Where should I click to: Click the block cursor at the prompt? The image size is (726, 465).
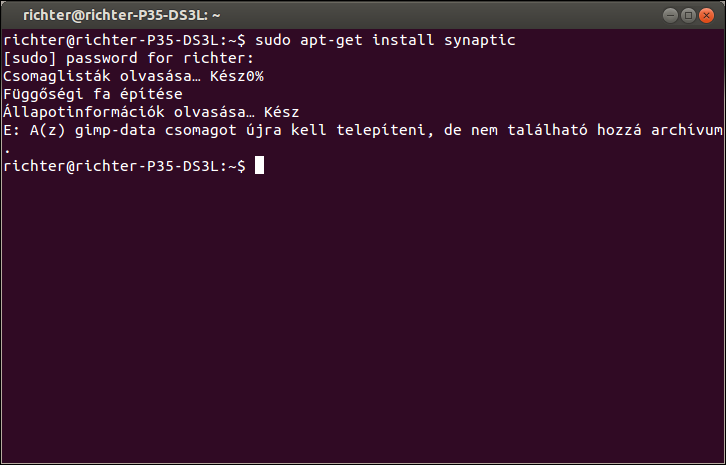[x=259, y=166]
